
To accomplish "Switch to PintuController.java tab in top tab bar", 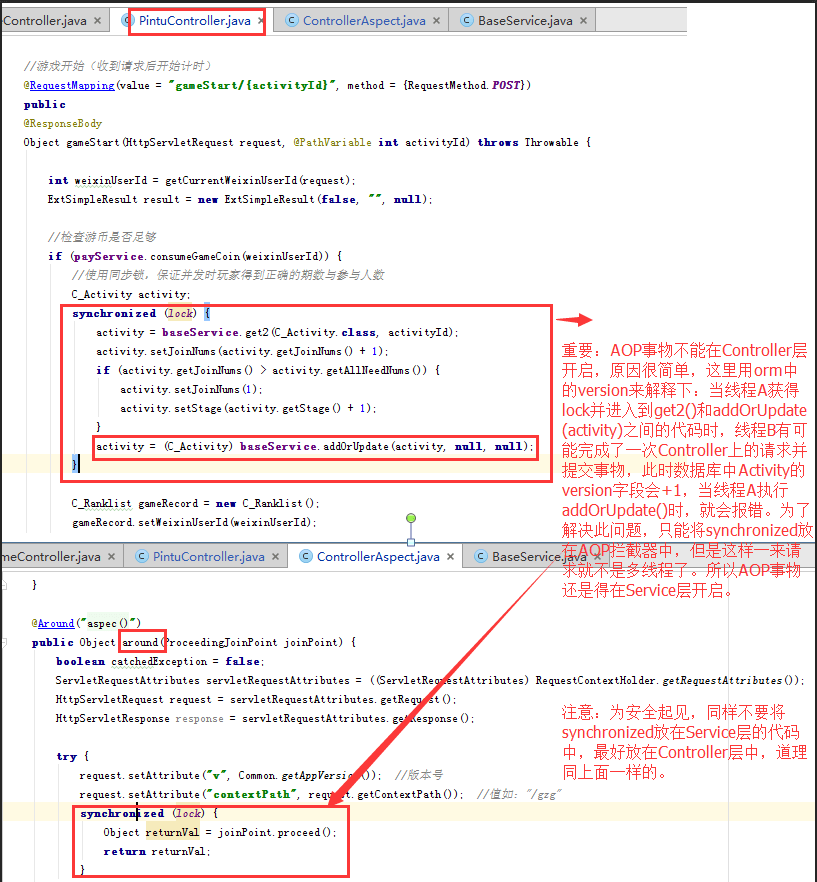I will pos(195,21).
